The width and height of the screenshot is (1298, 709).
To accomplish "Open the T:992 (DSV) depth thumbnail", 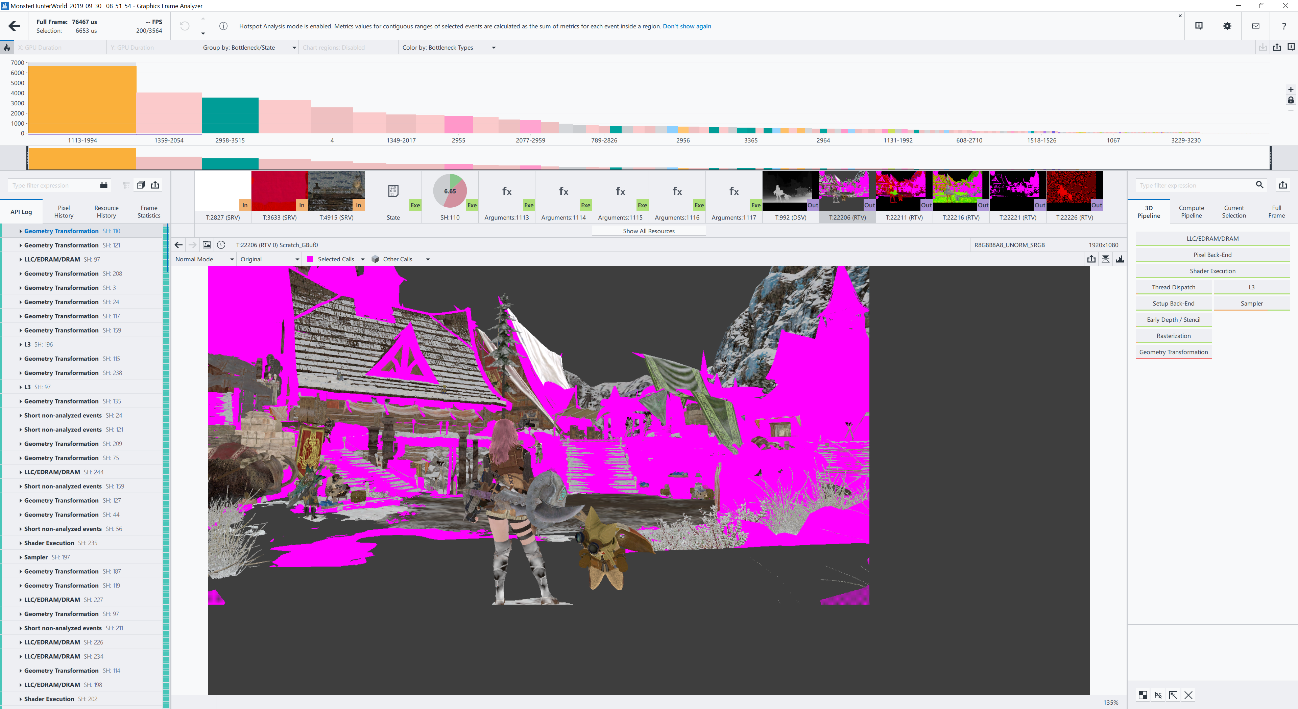I will [790, 191].
